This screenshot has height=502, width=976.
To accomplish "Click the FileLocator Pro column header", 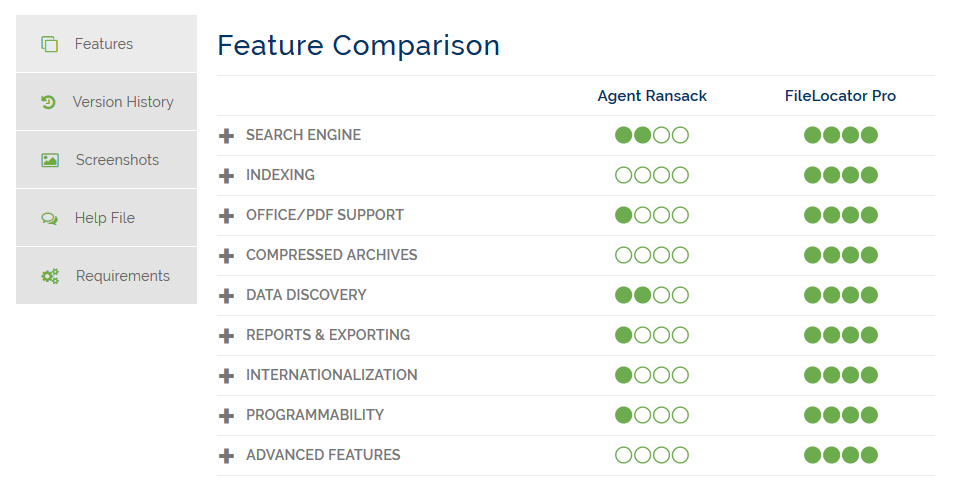I will [x=840, y=96].
